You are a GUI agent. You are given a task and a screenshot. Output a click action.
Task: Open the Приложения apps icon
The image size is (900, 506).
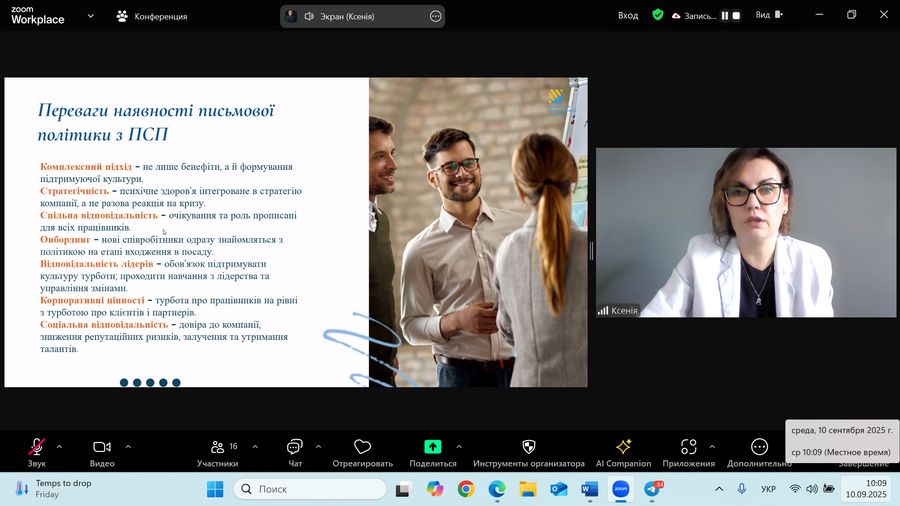[688, 448]
